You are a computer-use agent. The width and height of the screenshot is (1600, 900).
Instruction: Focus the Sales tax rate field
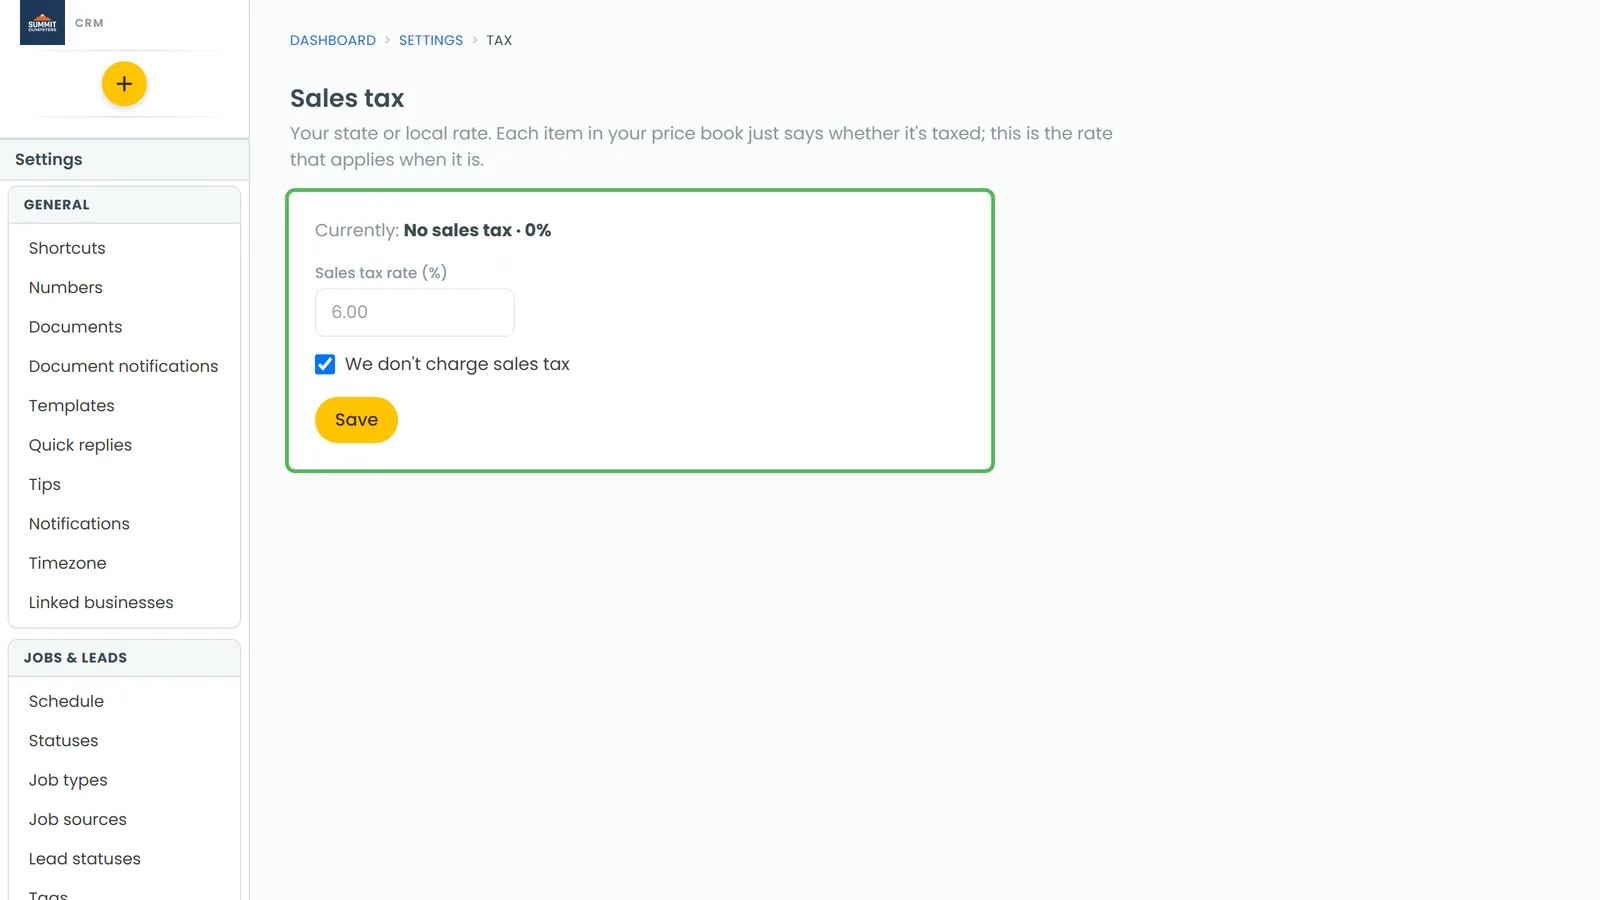415,312
